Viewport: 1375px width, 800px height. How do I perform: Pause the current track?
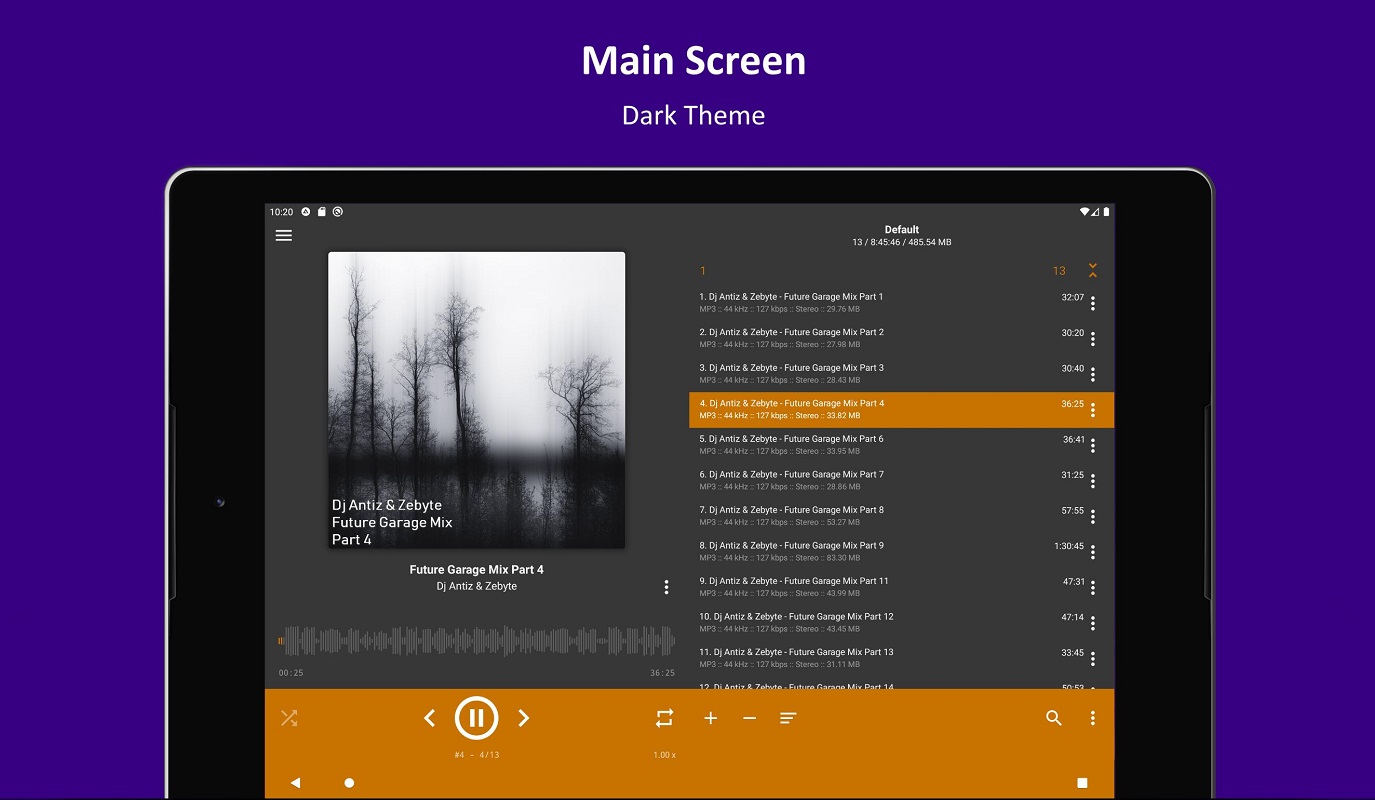coord(476,718)
